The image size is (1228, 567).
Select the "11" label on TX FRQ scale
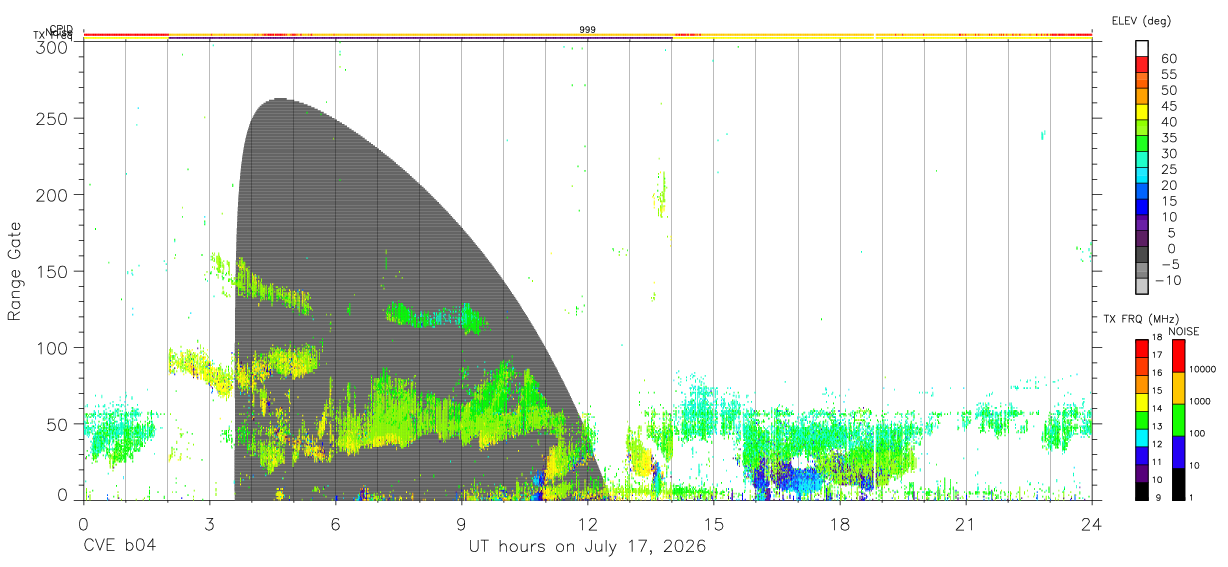coord(1157,462)
